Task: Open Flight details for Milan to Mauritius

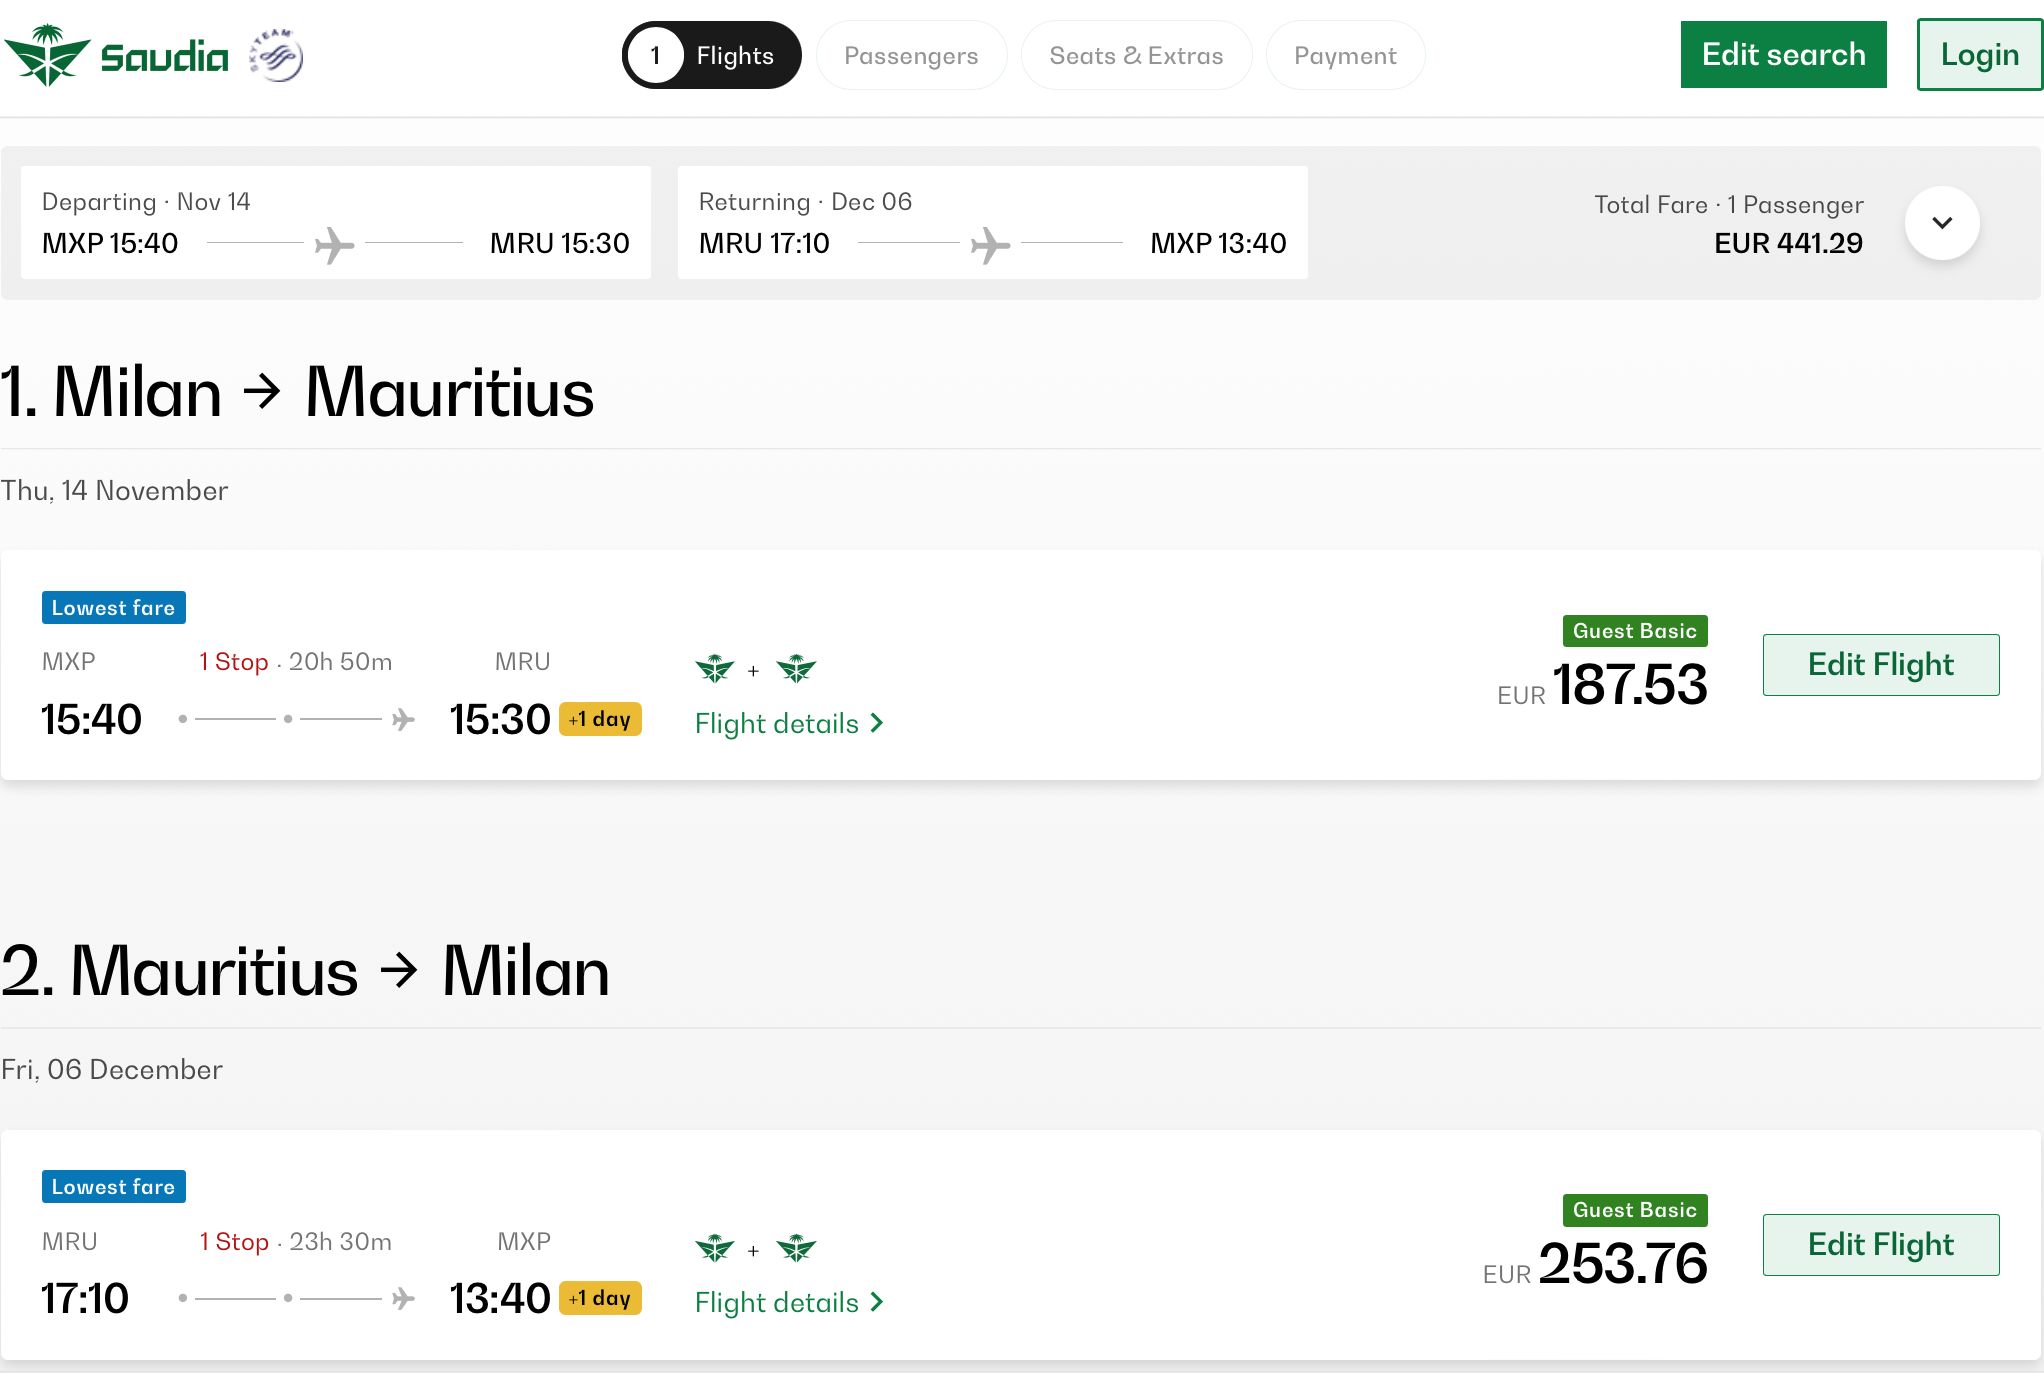Action: click(789, 724)
